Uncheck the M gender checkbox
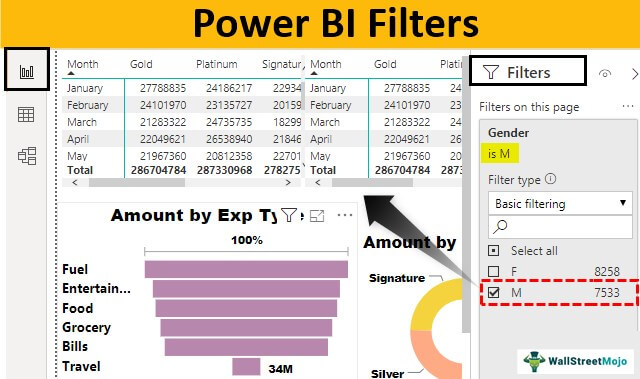 coord(493,292)
